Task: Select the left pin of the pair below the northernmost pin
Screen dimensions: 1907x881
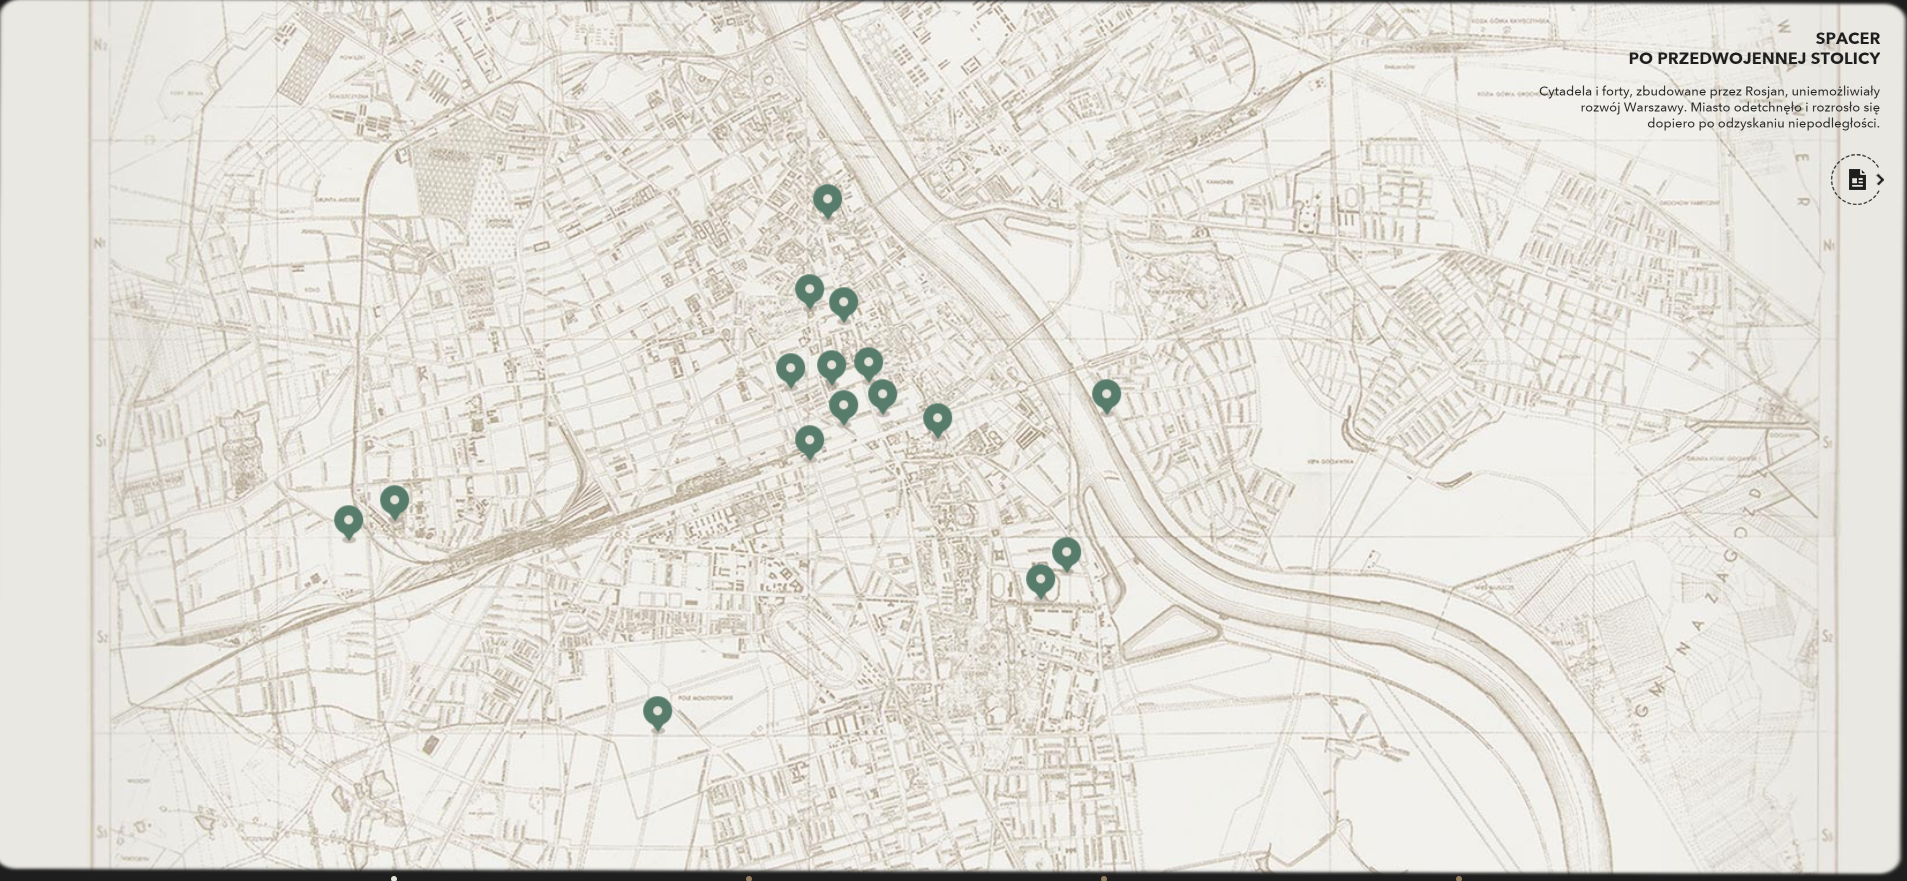Action: tap(810, 290)
